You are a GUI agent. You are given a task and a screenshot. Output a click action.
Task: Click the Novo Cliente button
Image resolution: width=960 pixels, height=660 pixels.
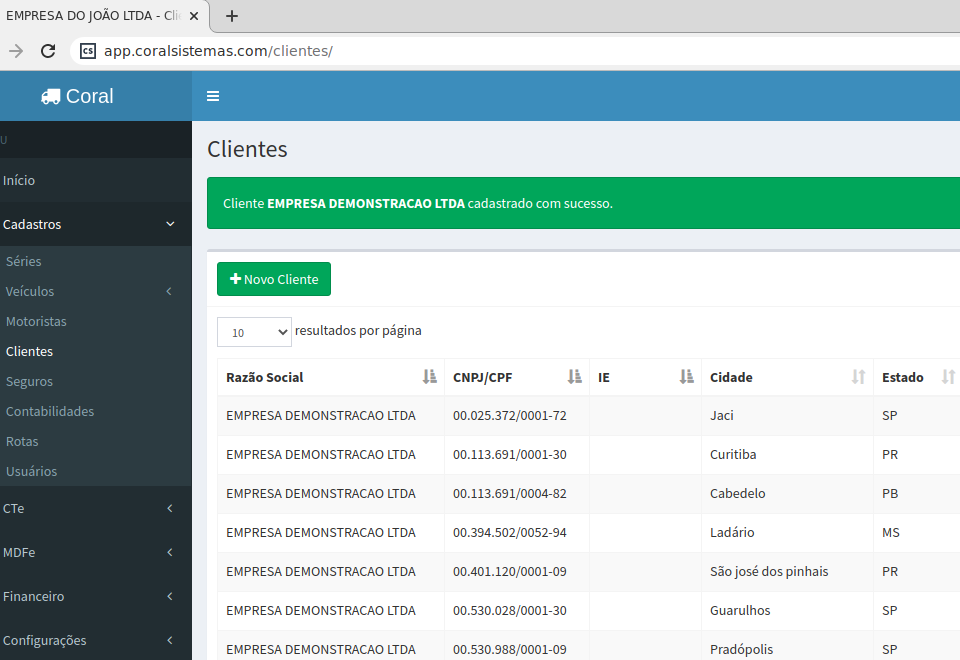pos(274,280)
